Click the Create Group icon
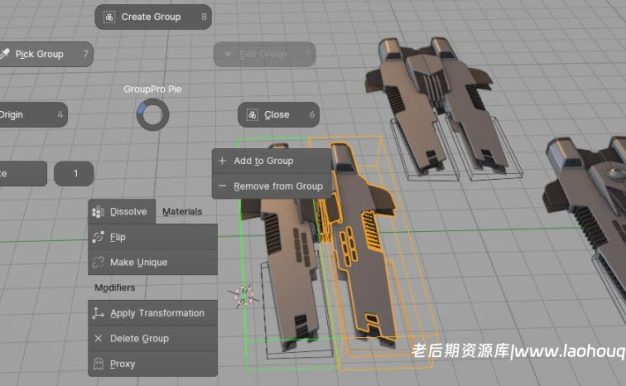The height and width of the screenshot is (386, 626). click(x=109, y=17)
